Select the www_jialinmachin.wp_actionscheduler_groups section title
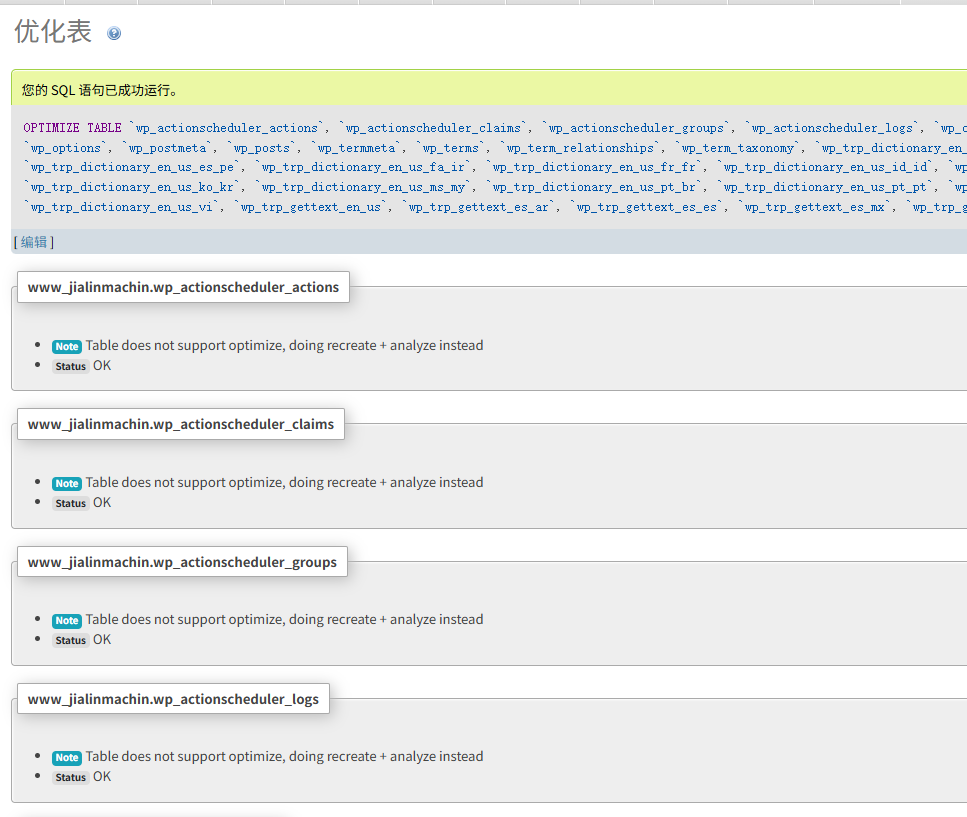The image size is (967, 817). click(x=182, y=562)
